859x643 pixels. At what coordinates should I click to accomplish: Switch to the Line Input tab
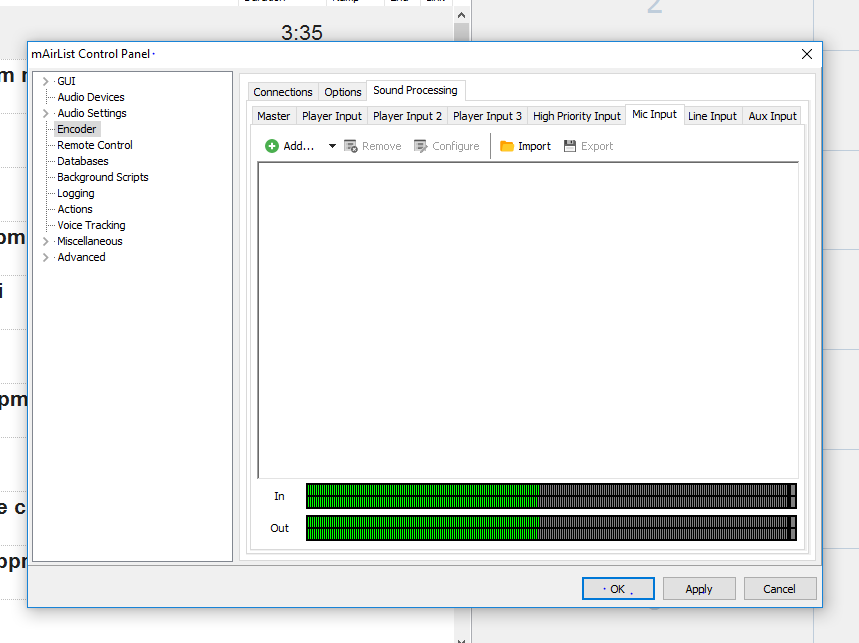coord(712,116)
